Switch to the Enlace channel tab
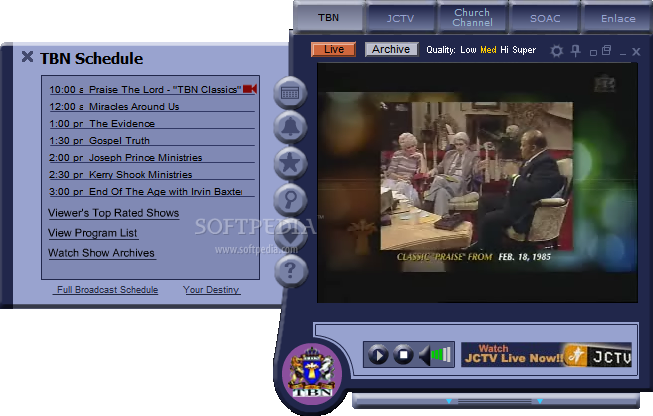The image size is (653, 416). click(618, 18)
